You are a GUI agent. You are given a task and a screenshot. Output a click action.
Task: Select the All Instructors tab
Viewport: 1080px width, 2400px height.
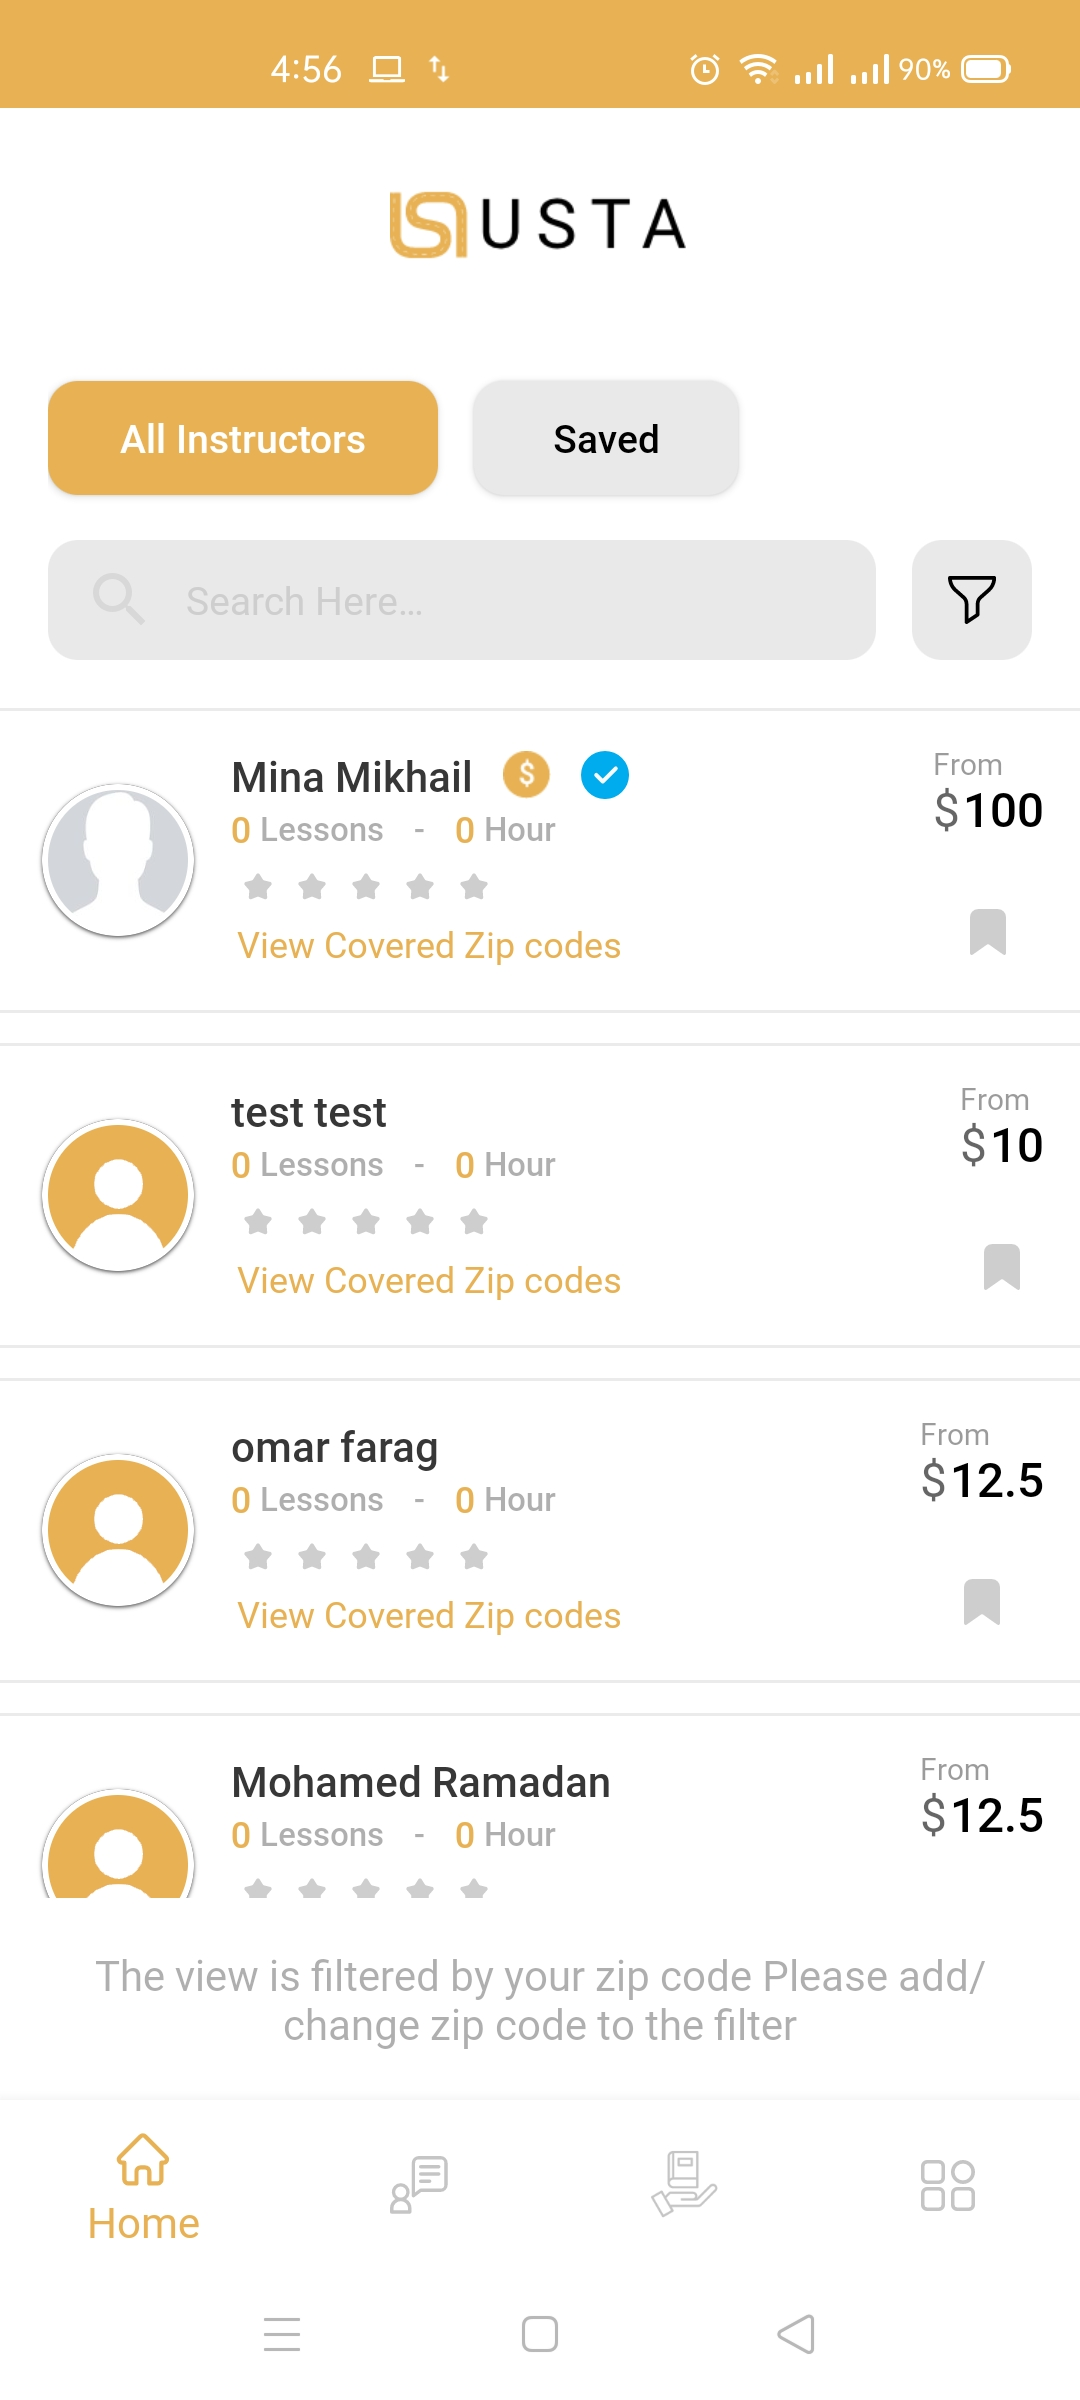point(243,439)
